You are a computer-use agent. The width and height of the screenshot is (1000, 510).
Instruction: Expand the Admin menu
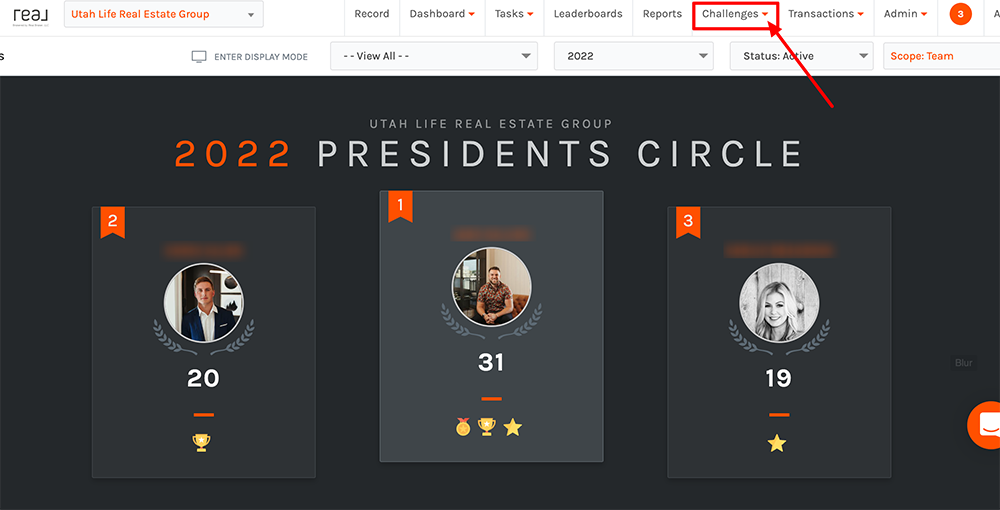pos(905,14)
